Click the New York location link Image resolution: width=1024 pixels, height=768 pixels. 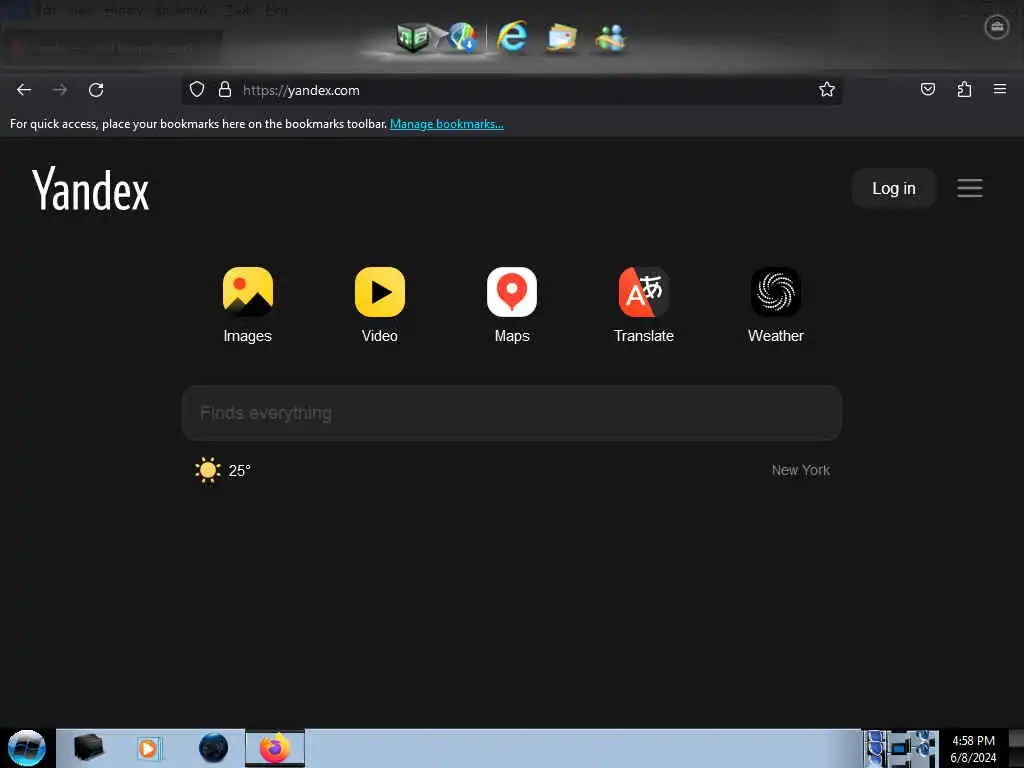801,470
